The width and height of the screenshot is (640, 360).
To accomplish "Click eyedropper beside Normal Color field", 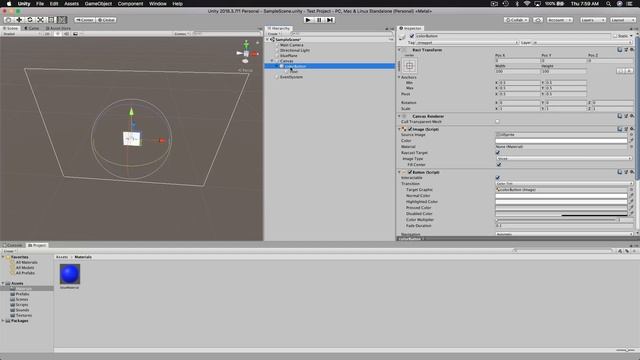I will tap(631, 196).
